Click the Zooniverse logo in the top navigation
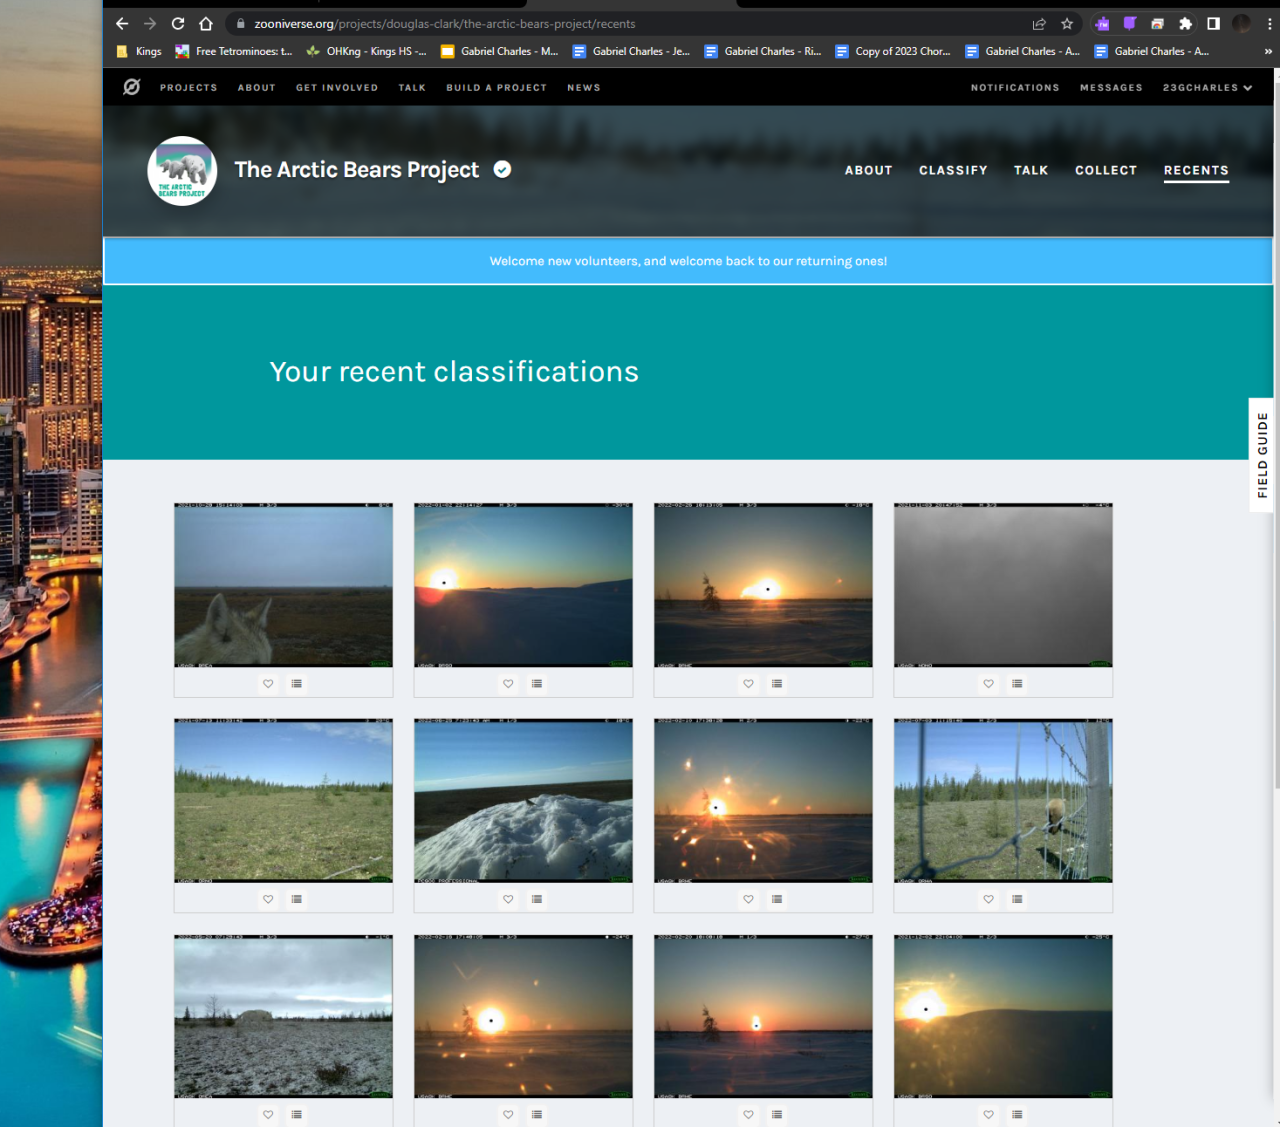This screenshot has width=1280, height=1127. coord(131,88)
